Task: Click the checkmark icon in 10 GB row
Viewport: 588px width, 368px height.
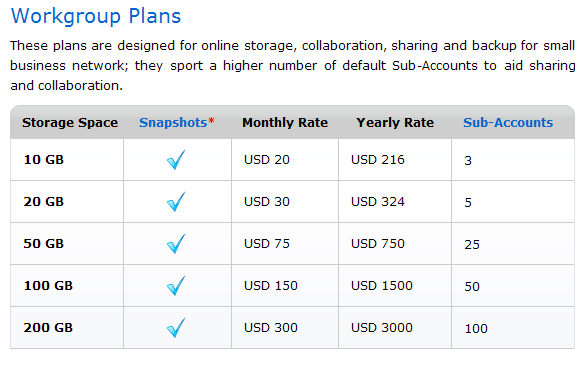Action: point(176,159)
